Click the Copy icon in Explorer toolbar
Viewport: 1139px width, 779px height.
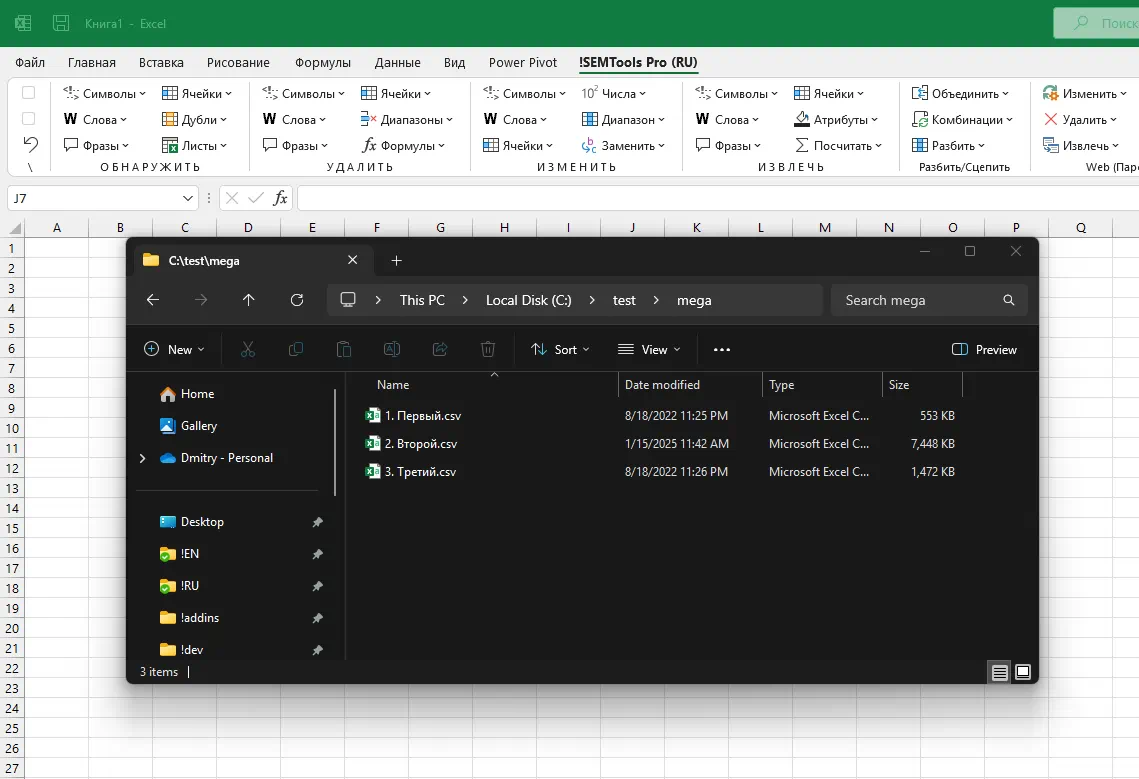point(296,350)
